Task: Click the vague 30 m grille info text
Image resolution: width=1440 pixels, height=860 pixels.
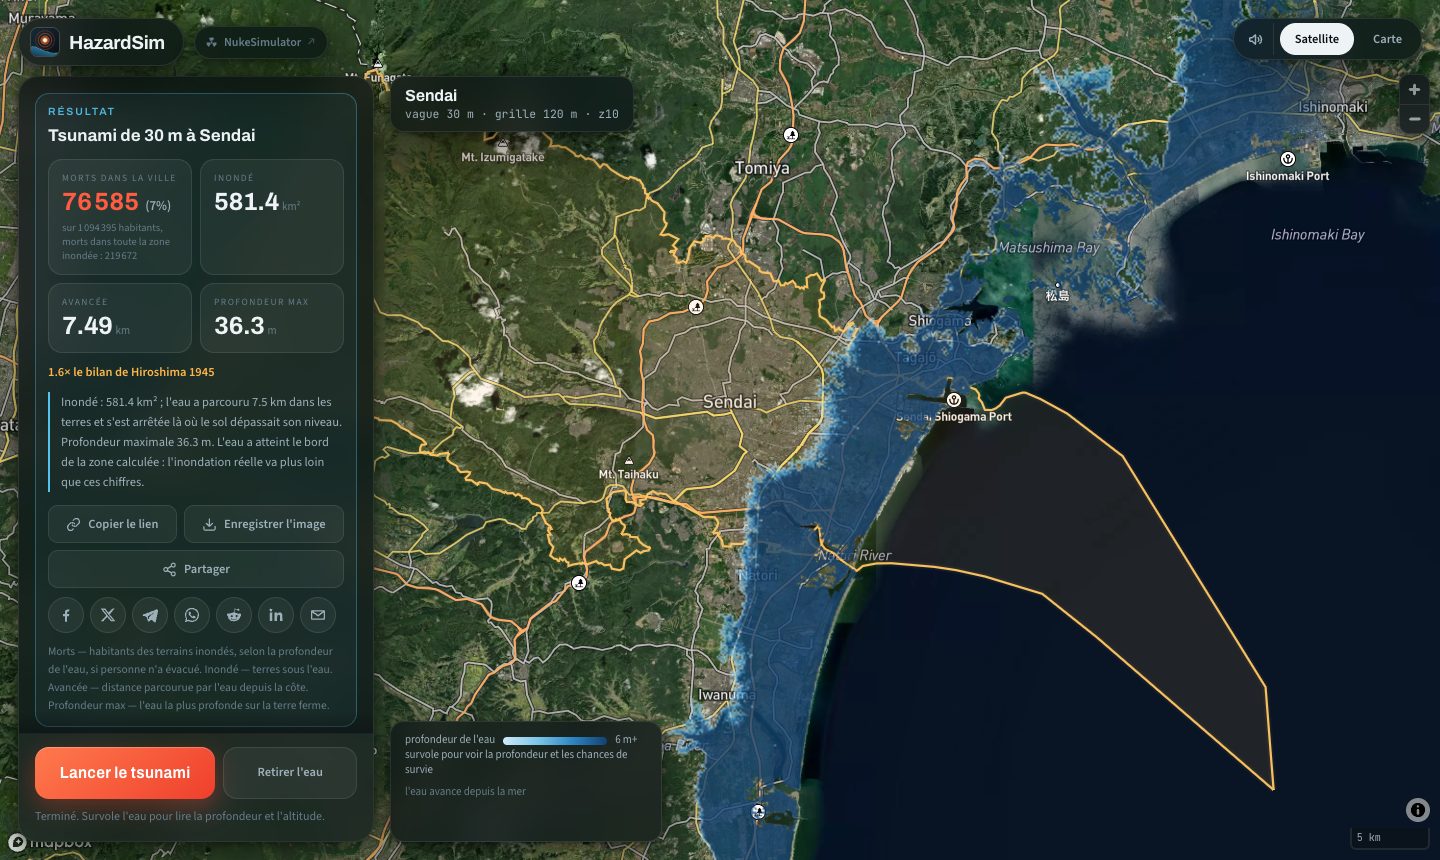Action: 512,114
